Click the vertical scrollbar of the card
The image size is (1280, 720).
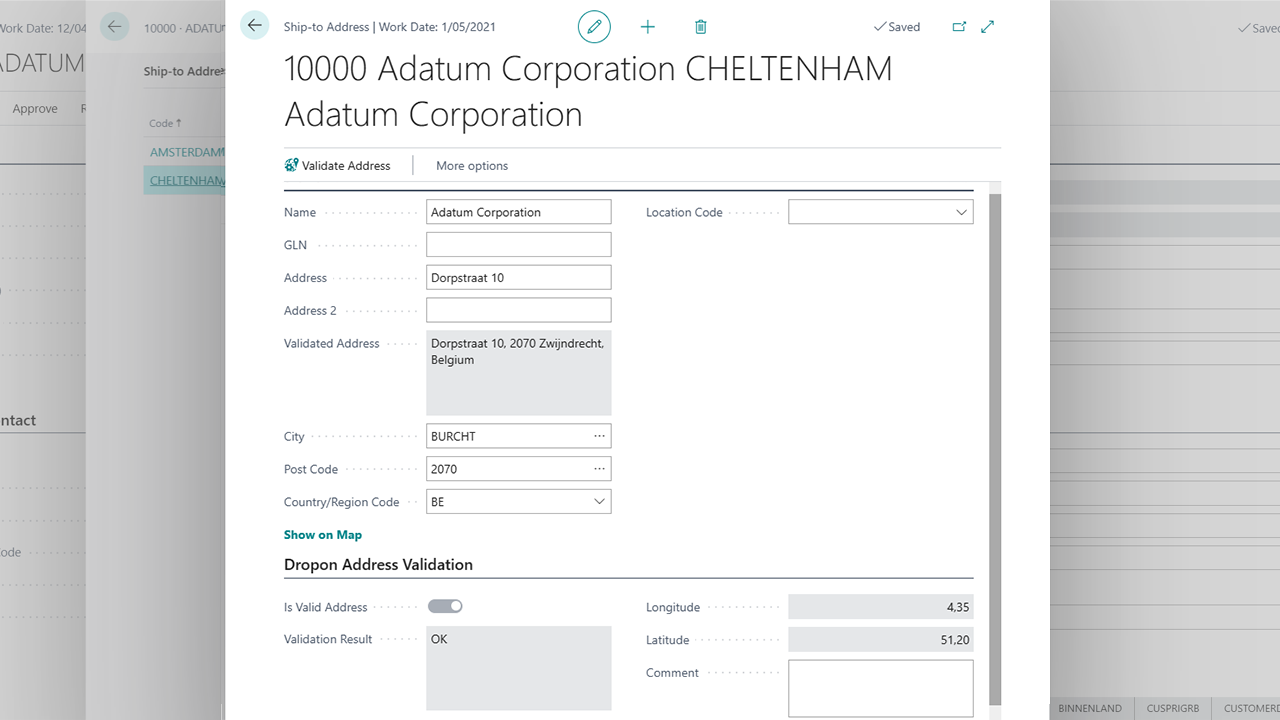[994, 450]
